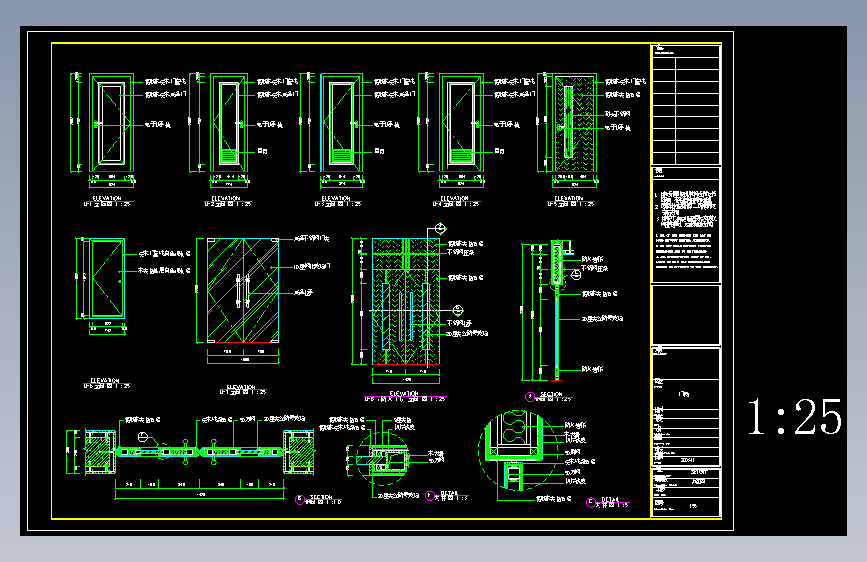Click the DF1 ELEVATION title label
Screen dimensions: 867x562
[107, 201]
